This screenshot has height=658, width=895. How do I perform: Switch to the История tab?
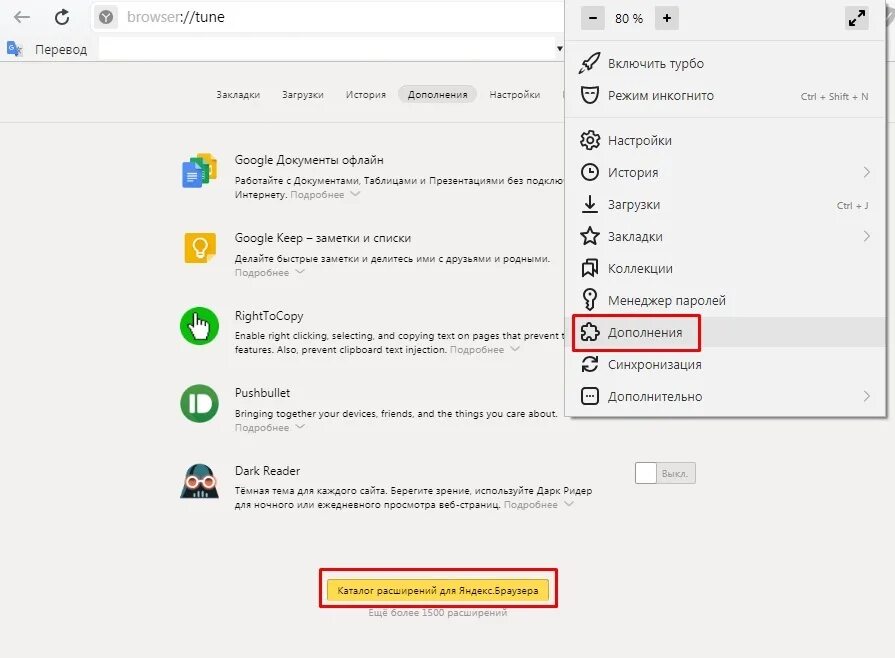tap(366, 95)
